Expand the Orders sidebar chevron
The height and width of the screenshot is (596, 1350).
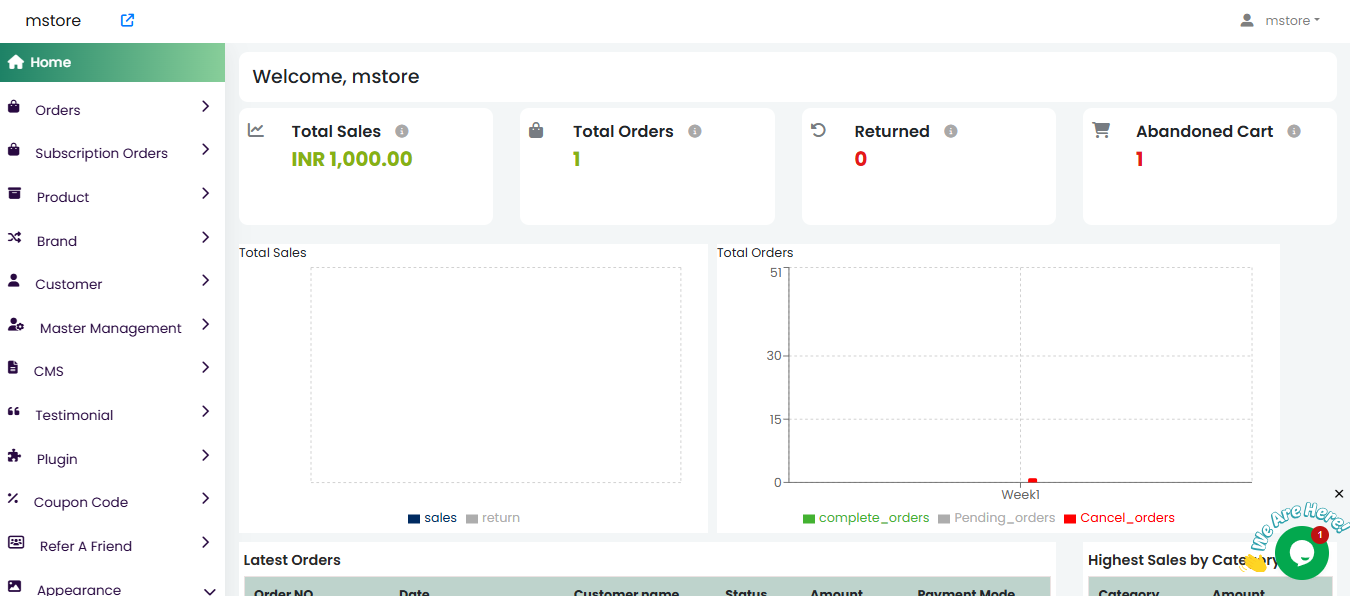click(205, 106)
